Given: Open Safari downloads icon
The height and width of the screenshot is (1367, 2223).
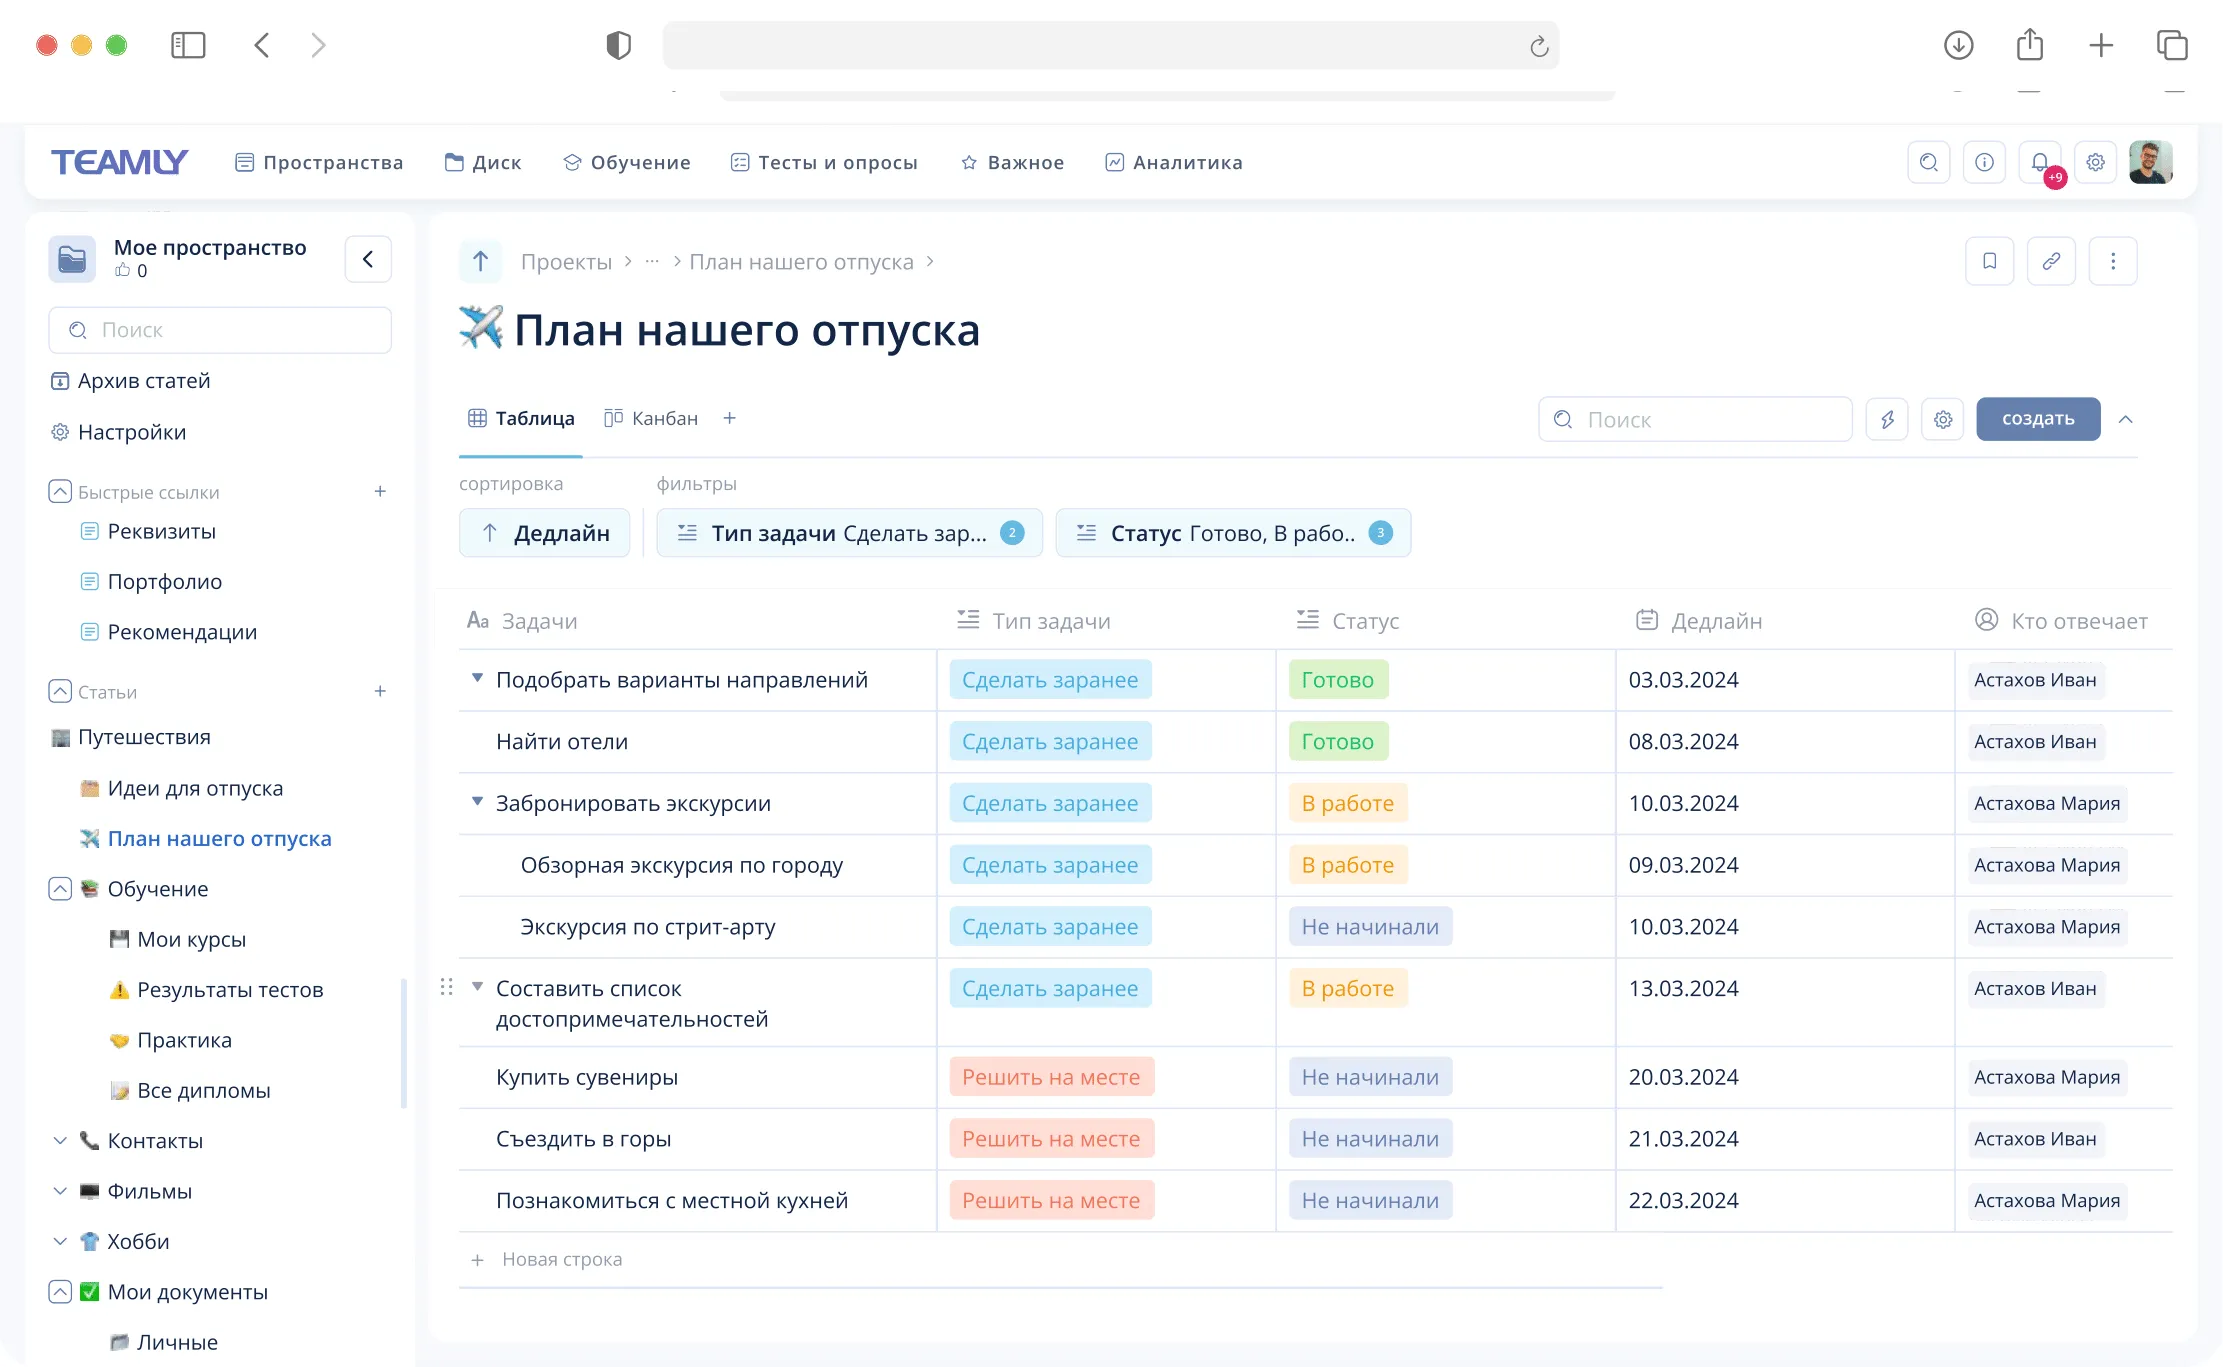Looking at the screenshot, I should point(1958,45).
